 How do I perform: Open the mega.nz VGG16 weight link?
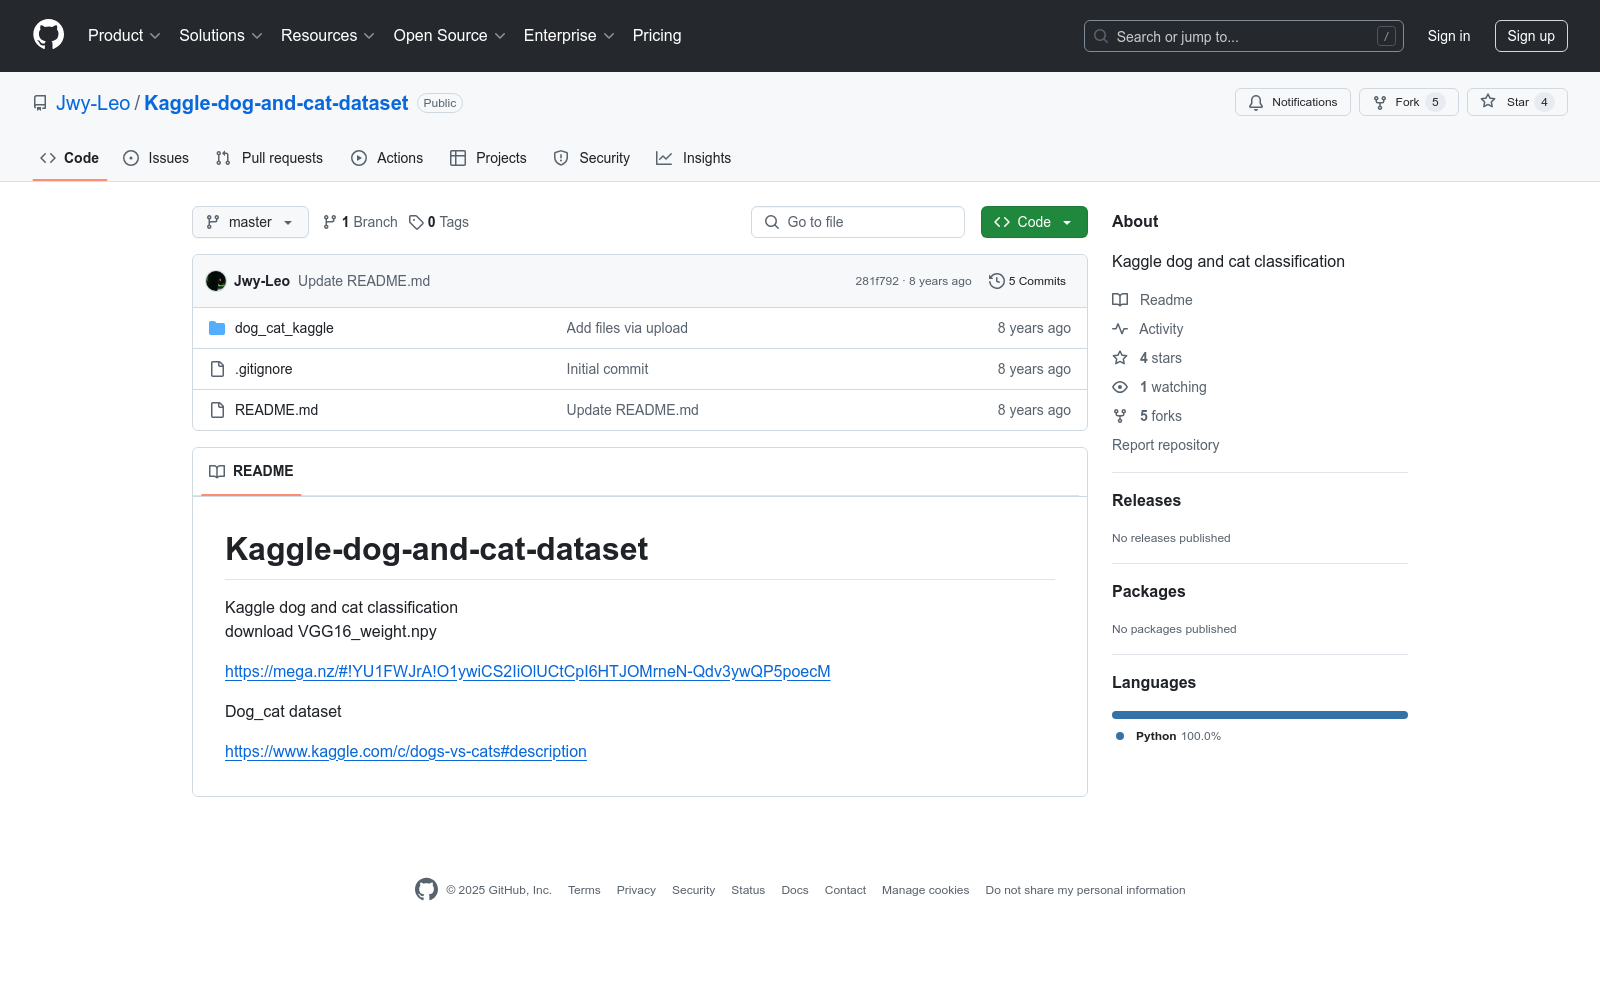pyautogui.click(x=528, y=672)
